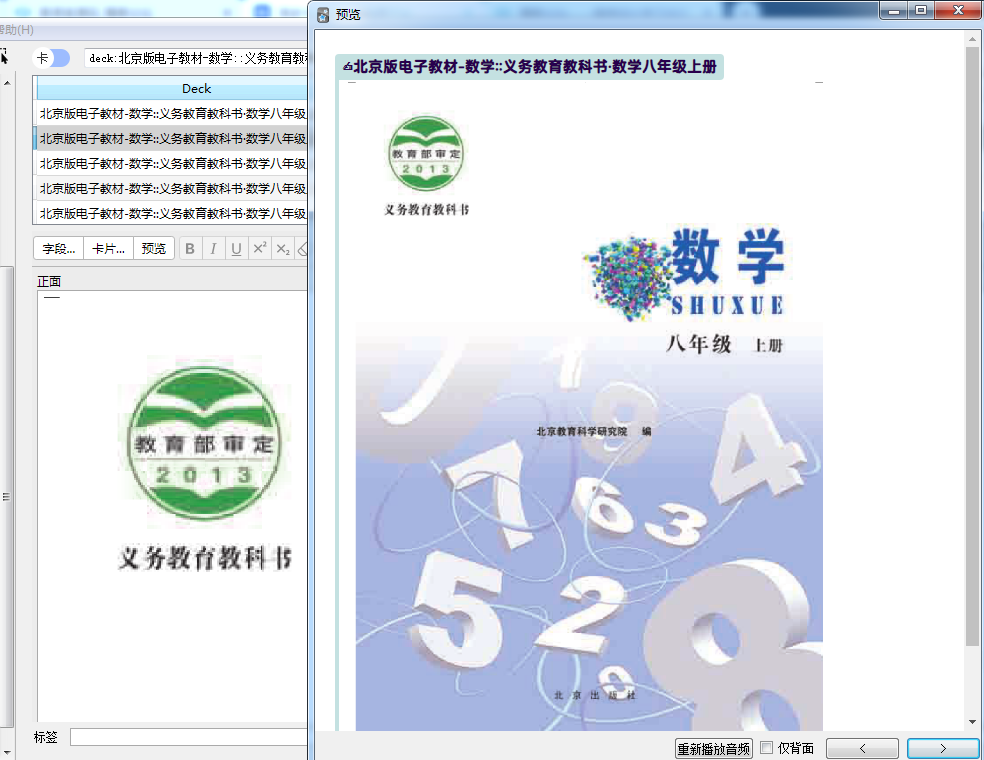This screenshot has width=984, height=760.
Task: Click the preview window title bar icon
Action: point(323,14)
